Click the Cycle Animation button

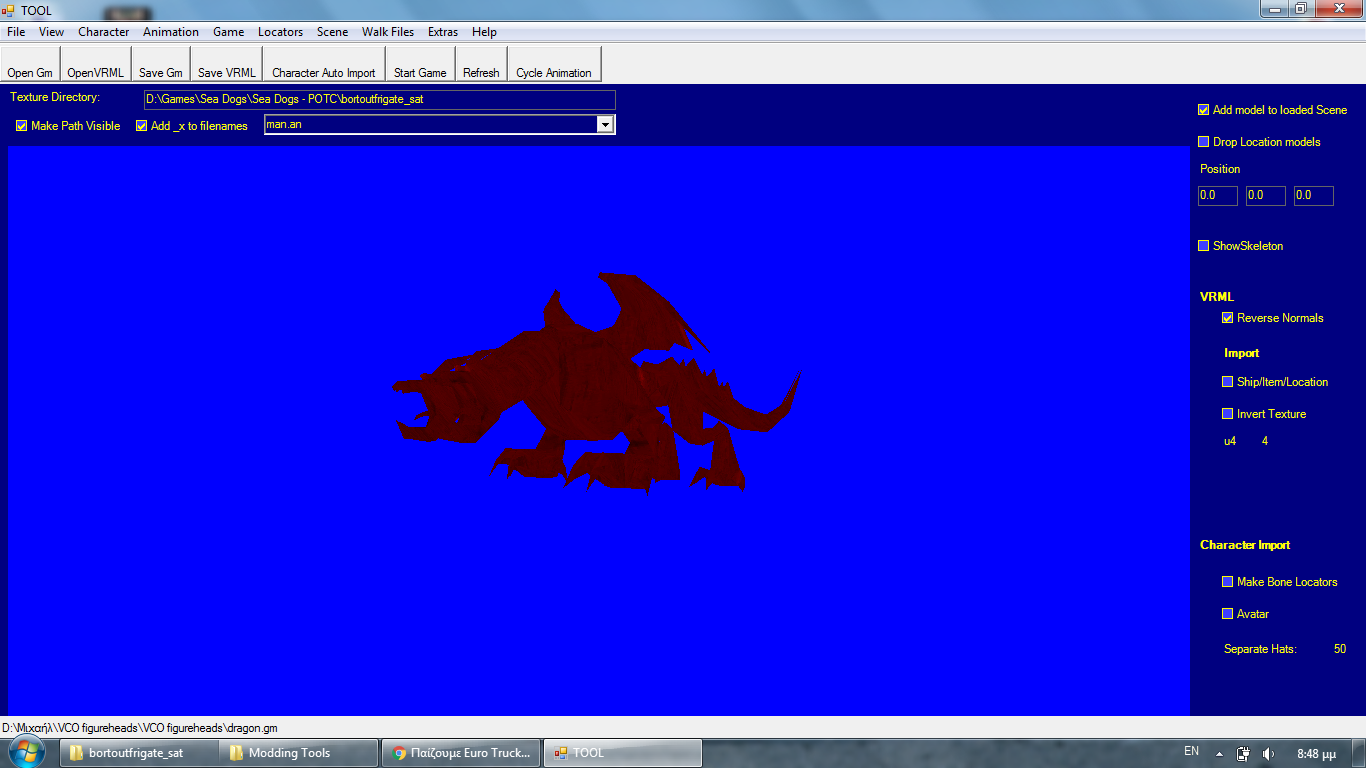coord(554,64)
